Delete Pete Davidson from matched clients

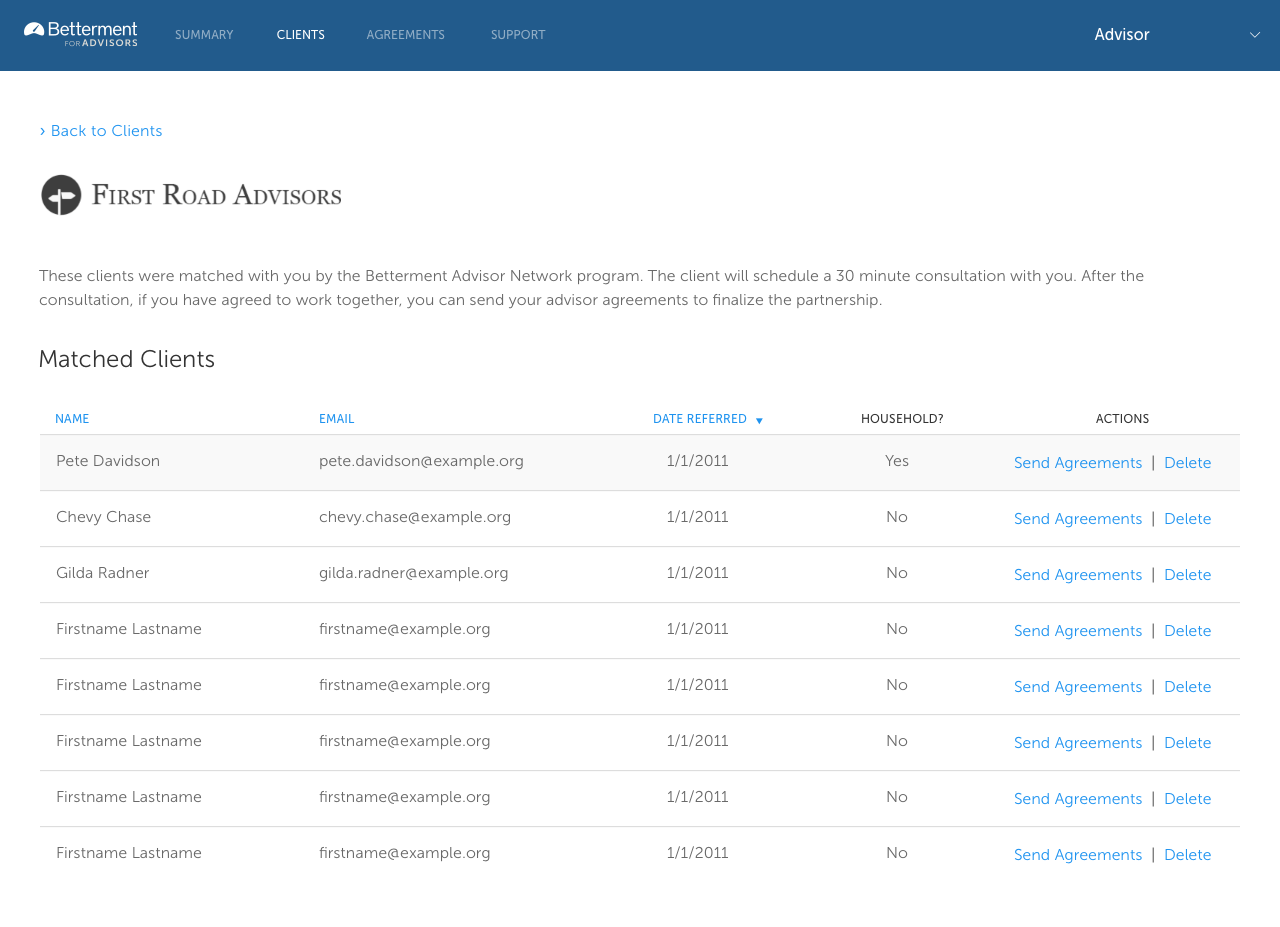(x=1187, y=463)
